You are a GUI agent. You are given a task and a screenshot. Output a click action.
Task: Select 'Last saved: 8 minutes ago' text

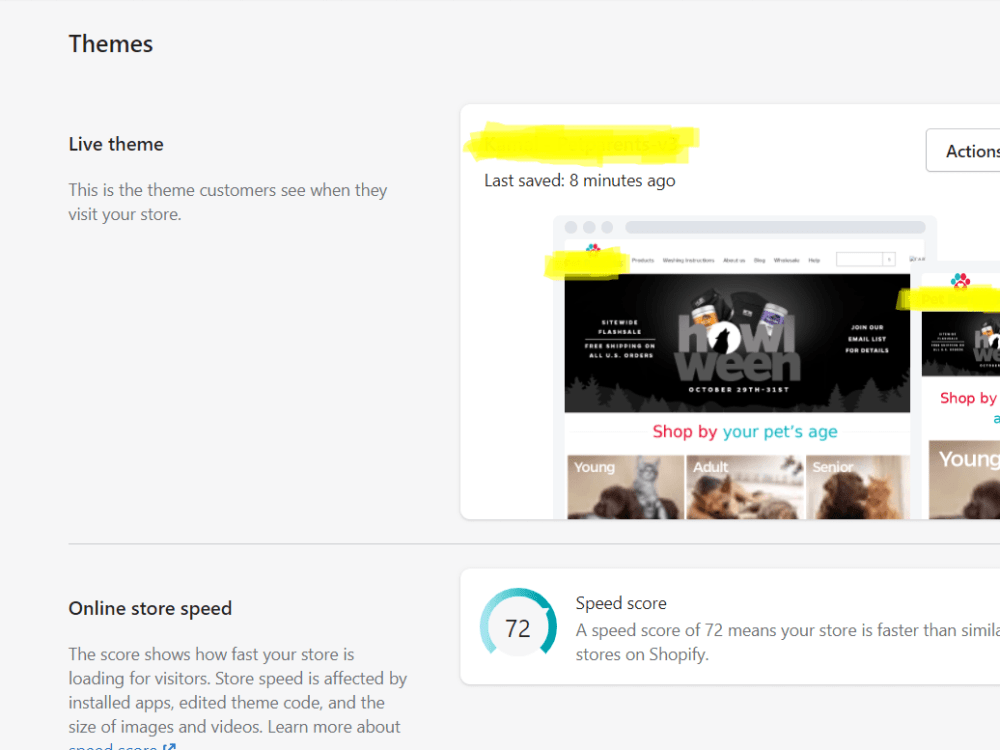[x=580, y=180]
